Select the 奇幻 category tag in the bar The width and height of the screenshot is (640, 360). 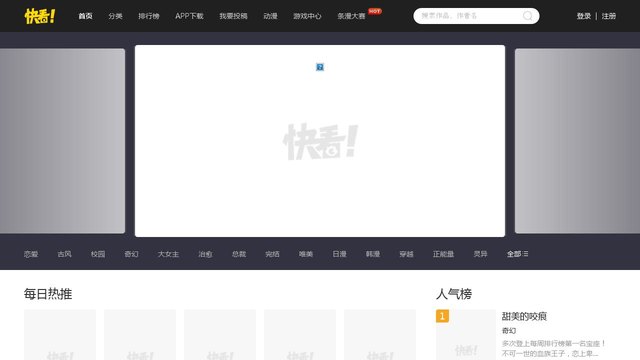[x=131, y=254]
